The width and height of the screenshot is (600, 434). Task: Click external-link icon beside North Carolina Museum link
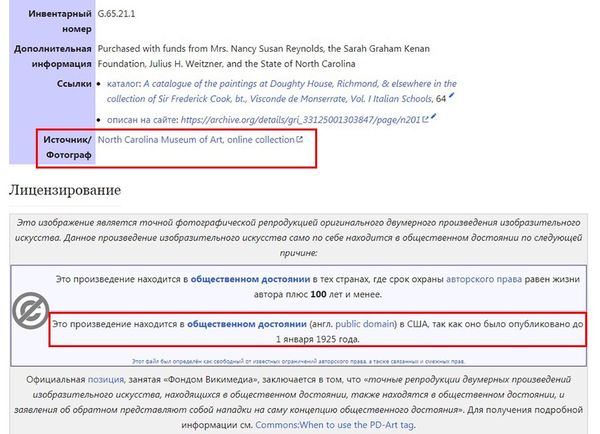299,140
